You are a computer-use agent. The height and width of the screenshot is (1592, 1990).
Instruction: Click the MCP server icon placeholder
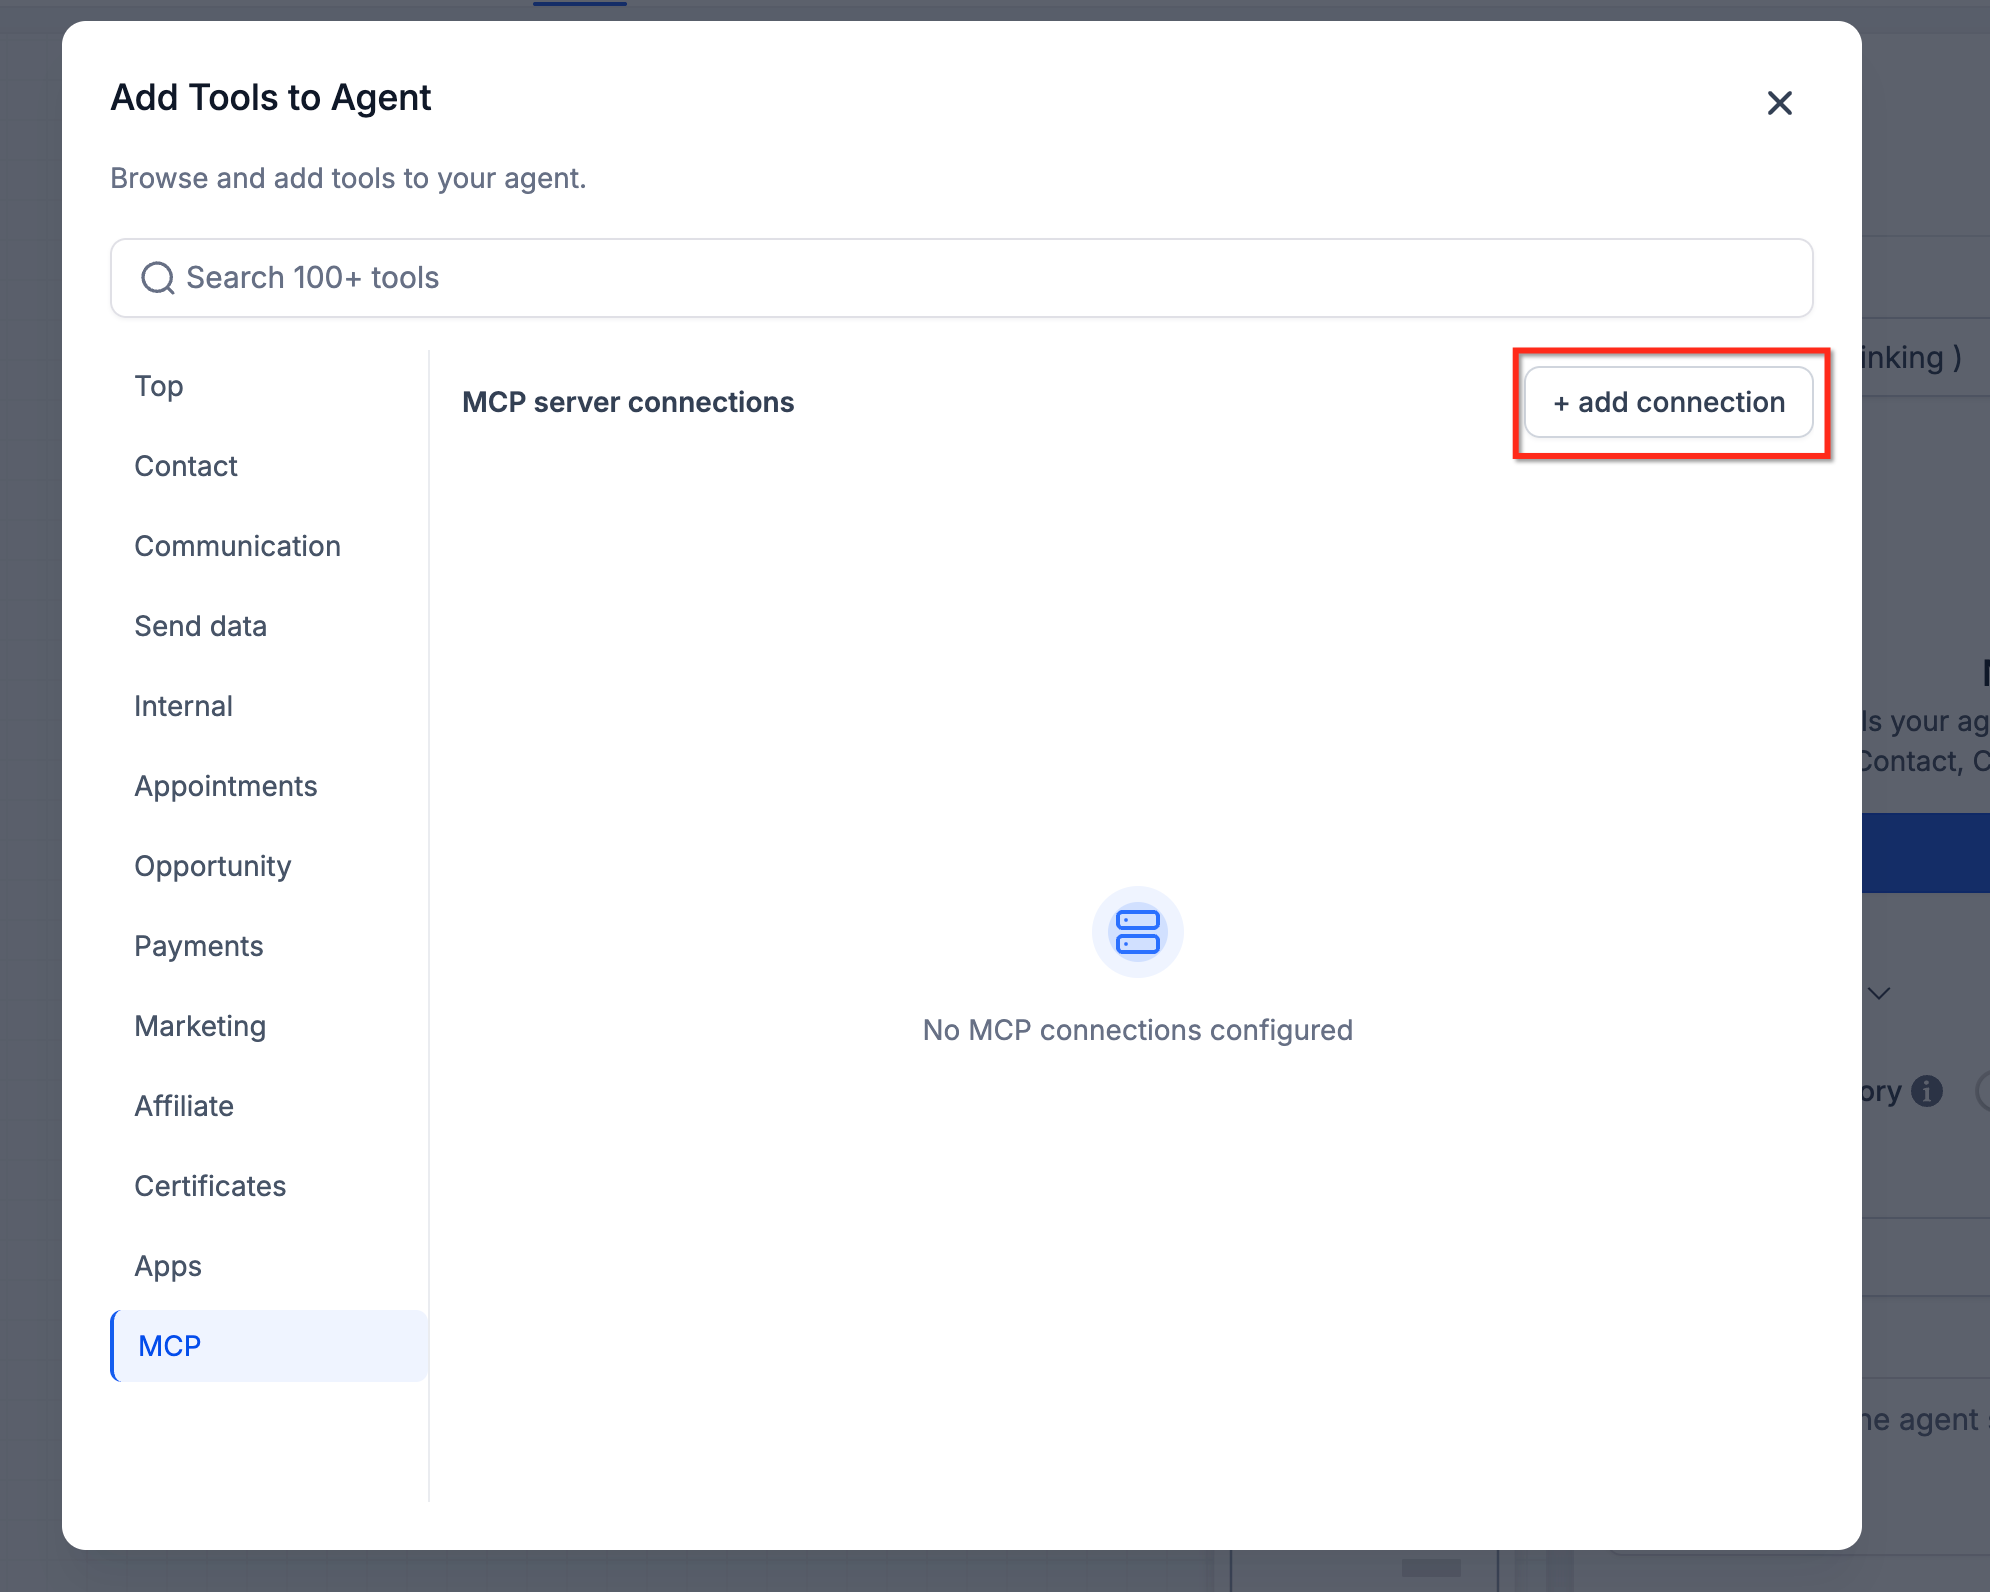pos(1138,932)
